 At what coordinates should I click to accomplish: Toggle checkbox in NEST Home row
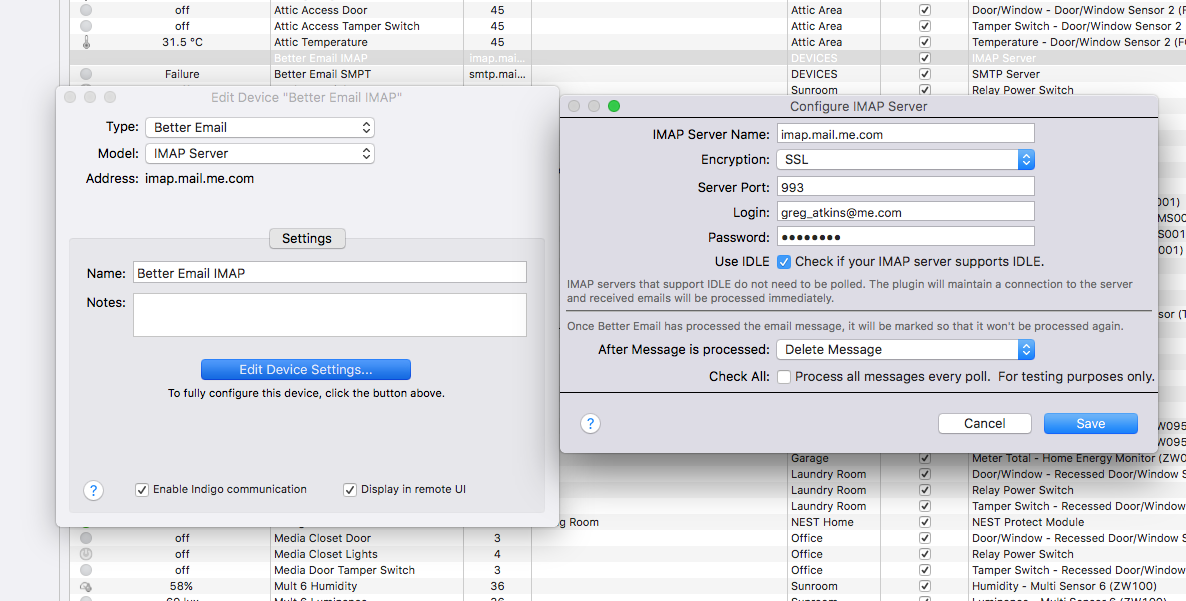tap(924, 522)
